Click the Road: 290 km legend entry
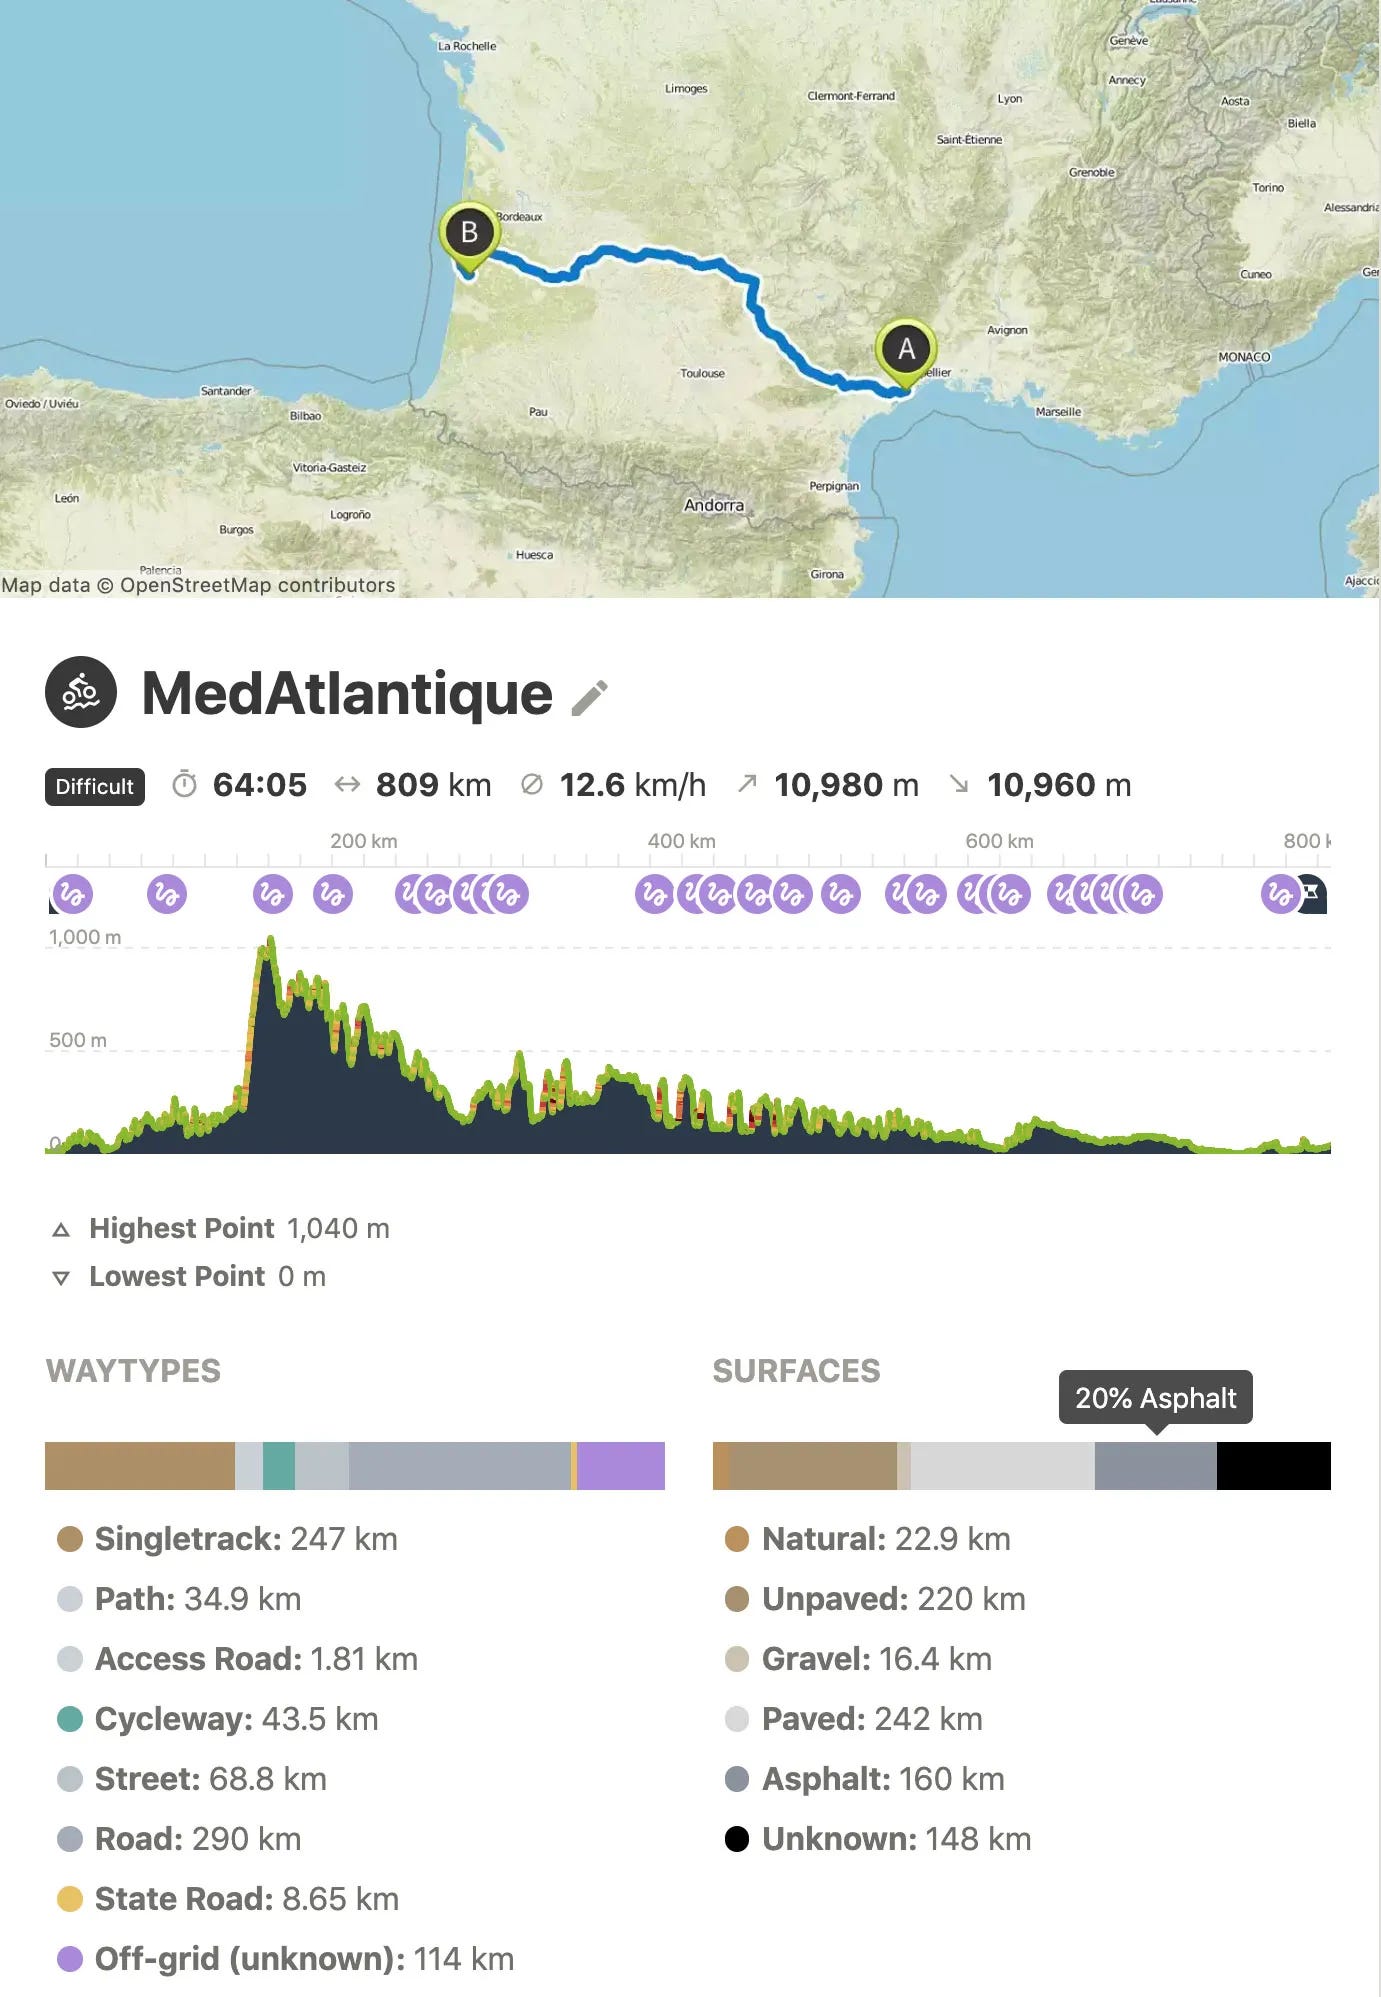The width and height of the screenshot is (1381, 1997). point(180,1838)
